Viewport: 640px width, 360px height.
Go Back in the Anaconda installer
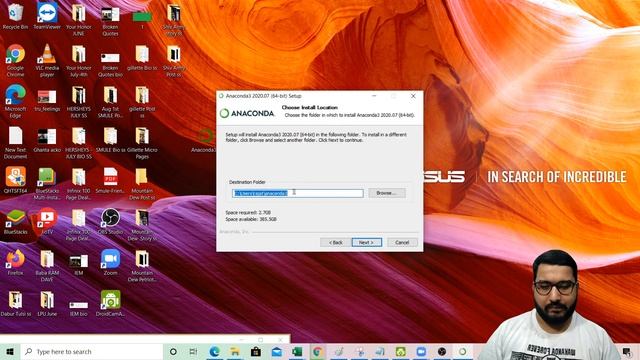[336, 242]
